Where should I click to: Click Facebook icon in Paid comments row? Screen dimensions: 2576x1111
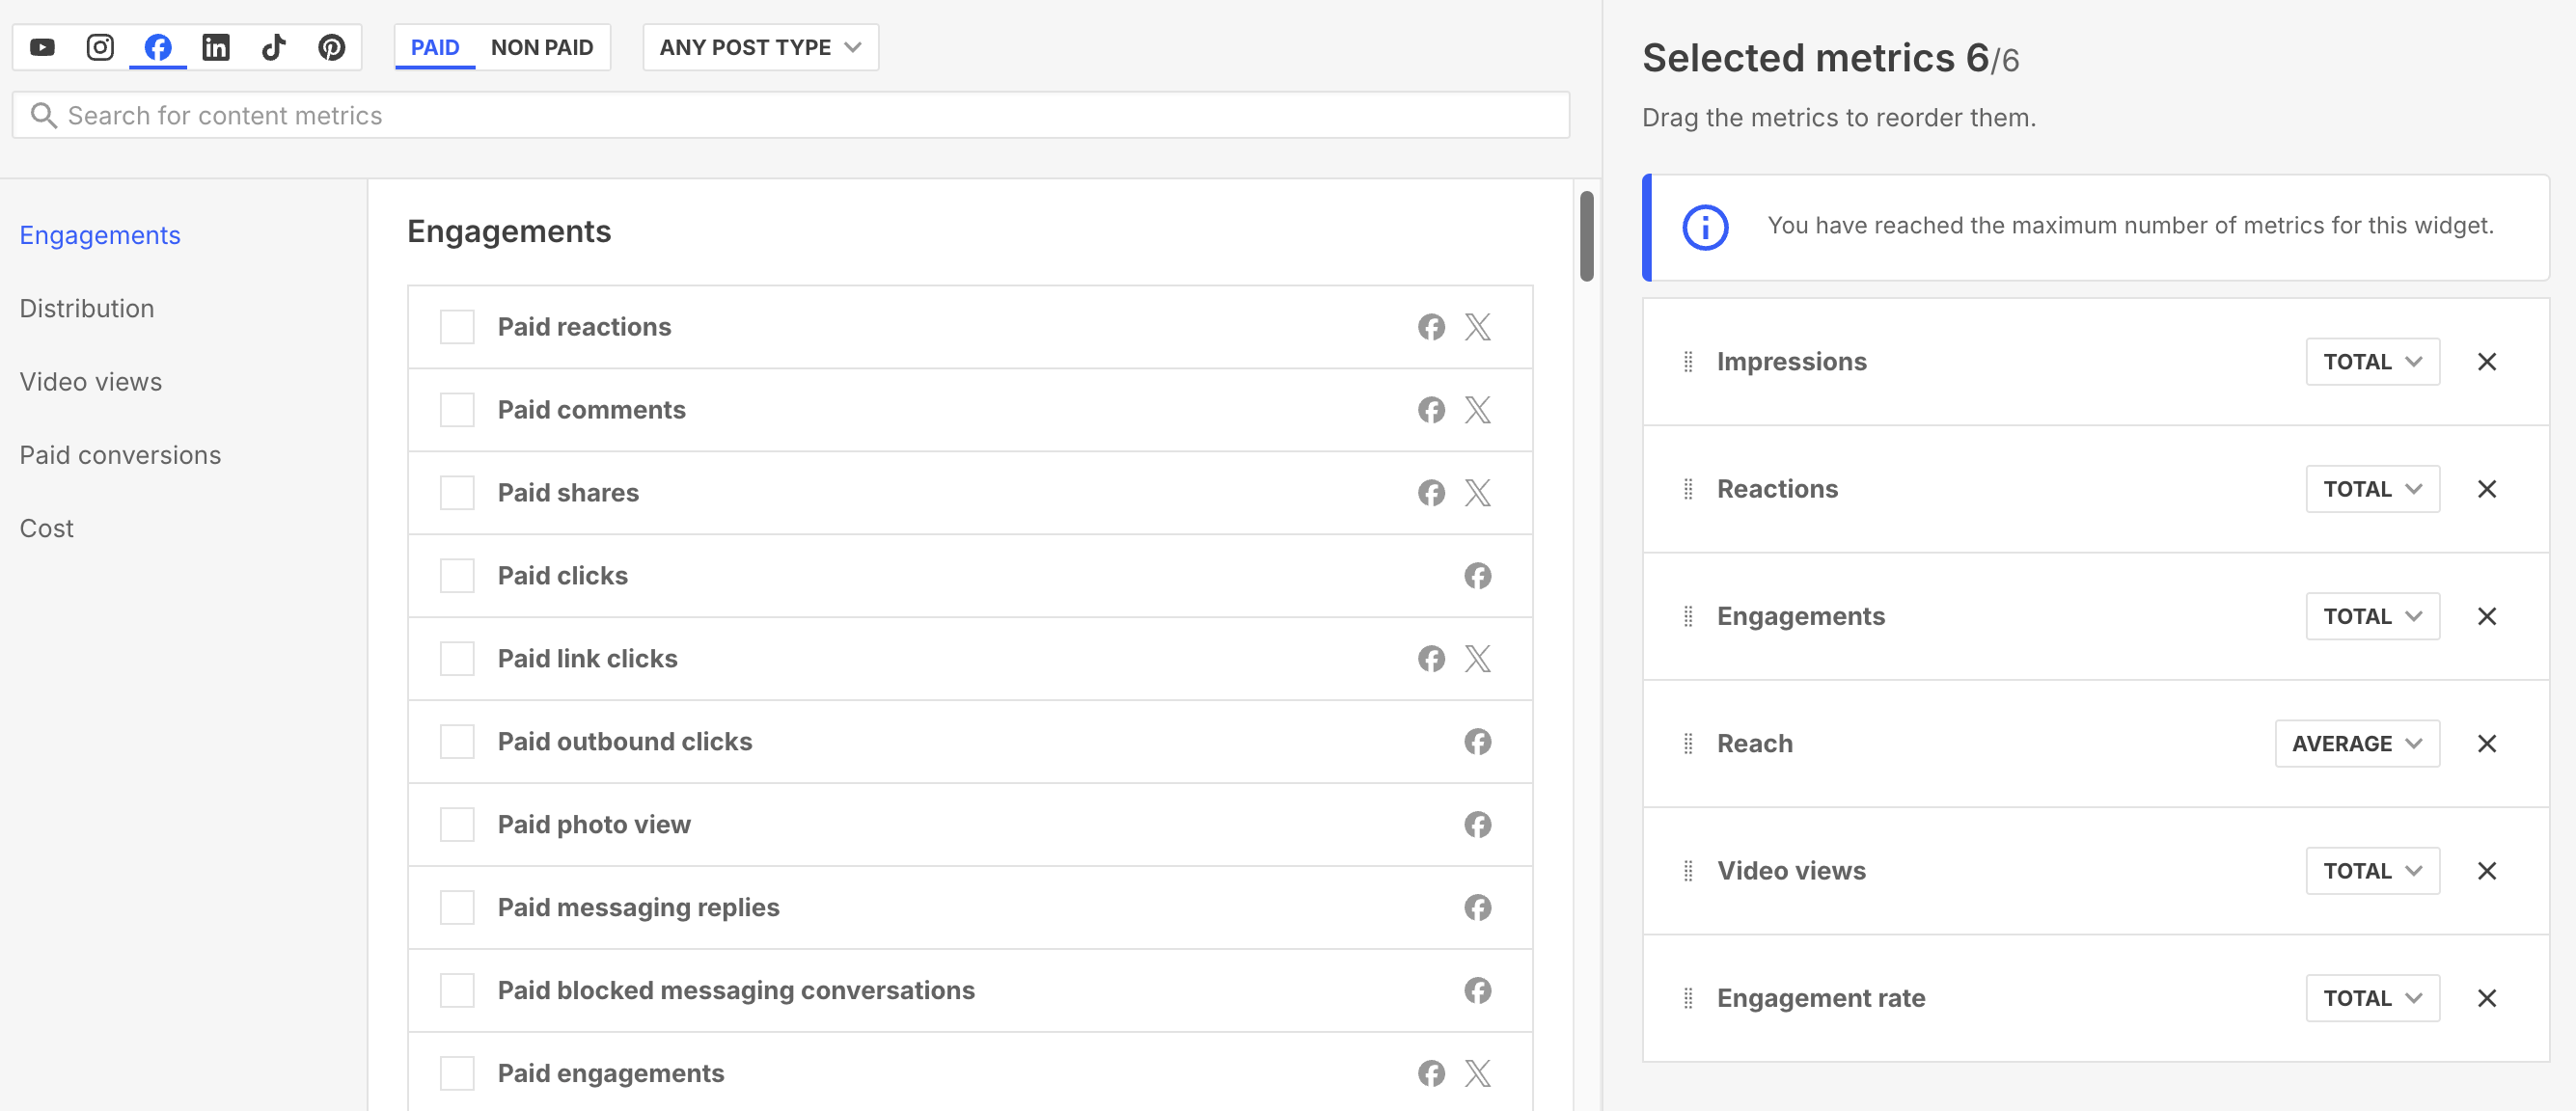click(x=1431, y=410)
